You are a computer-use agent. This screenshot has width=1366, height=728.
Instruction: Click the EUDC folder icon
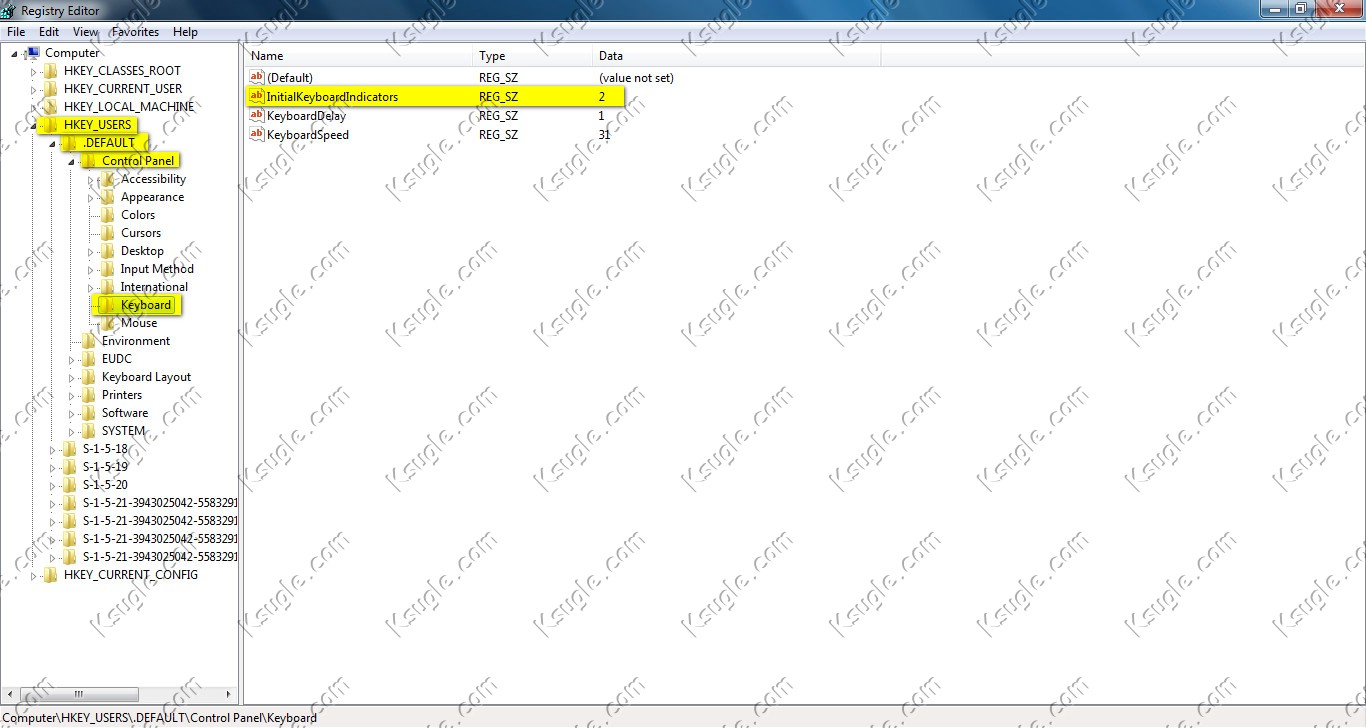click(89, 359)
